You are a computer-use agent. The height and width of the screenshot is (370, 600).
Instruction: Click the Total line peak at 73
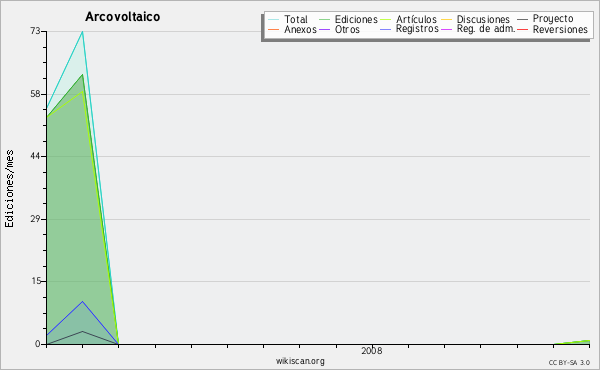82,32
